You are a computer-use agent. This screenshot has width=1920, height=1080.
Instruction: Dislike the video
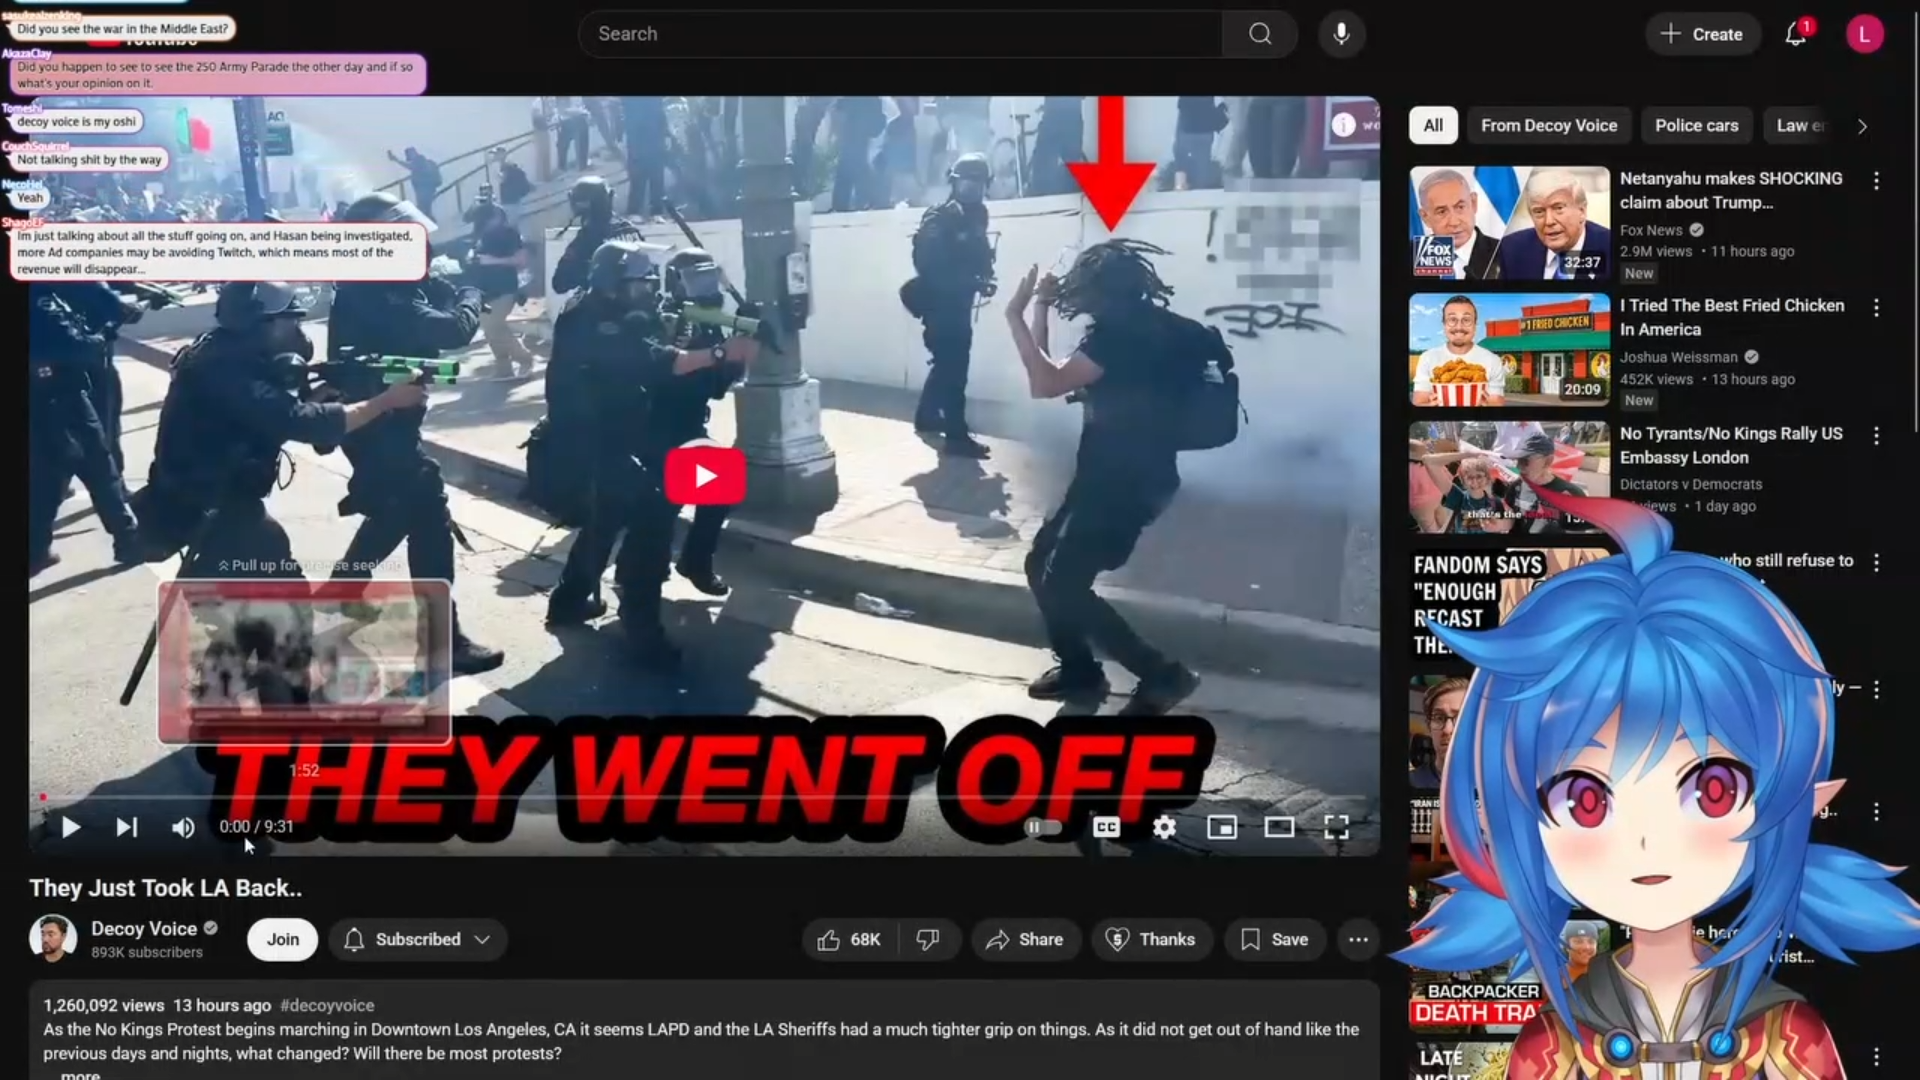(928, 939)
